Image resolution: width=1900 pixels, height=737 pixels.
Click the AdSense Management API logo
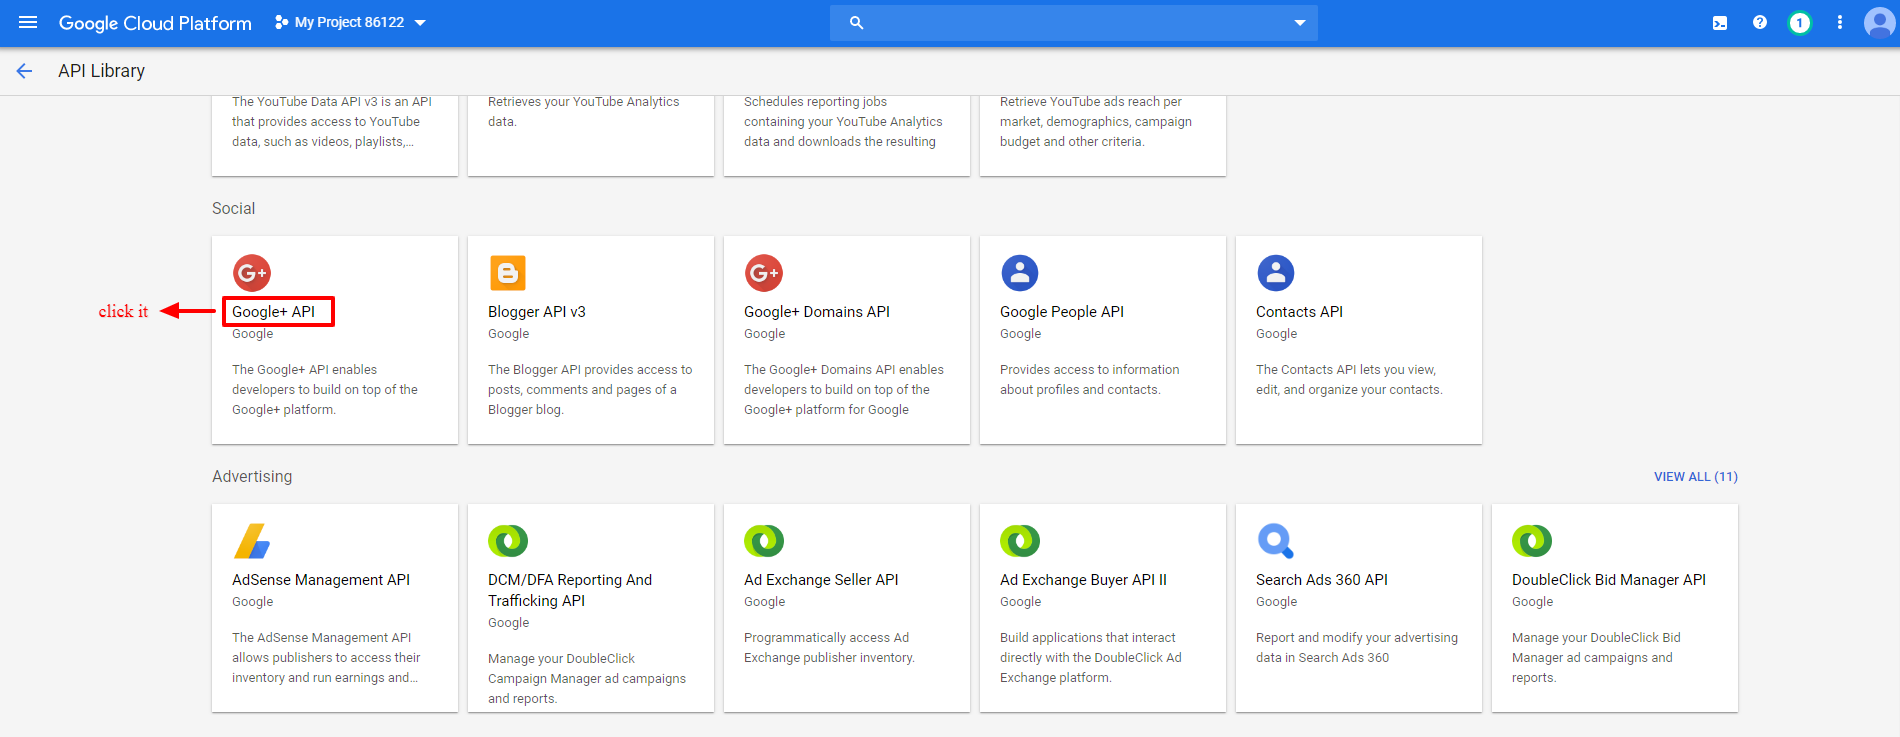pyautogui.click(x=252, y=541)
